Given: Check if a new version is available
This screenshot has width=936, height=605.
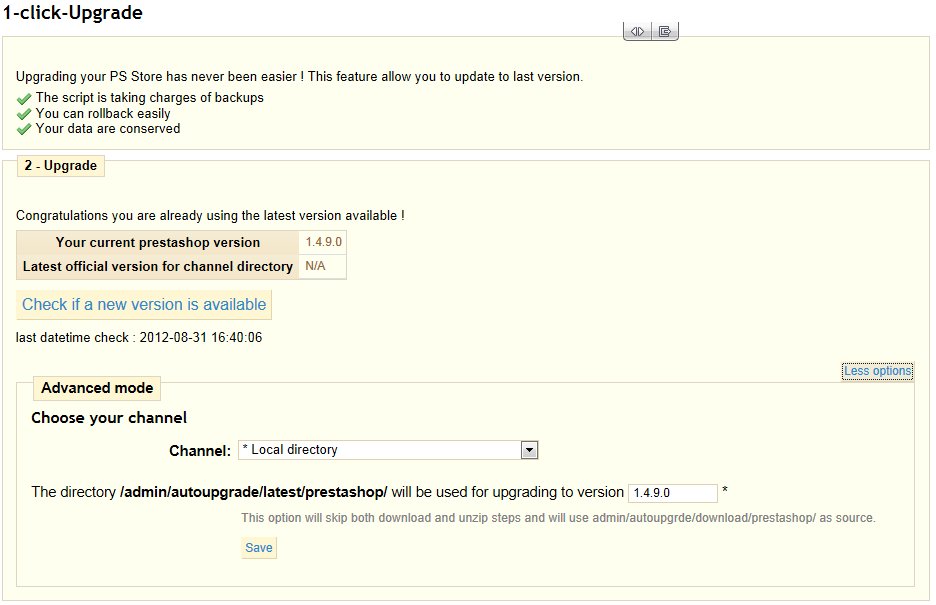Looking at the screenshot, I should click(x=144, y=305).
